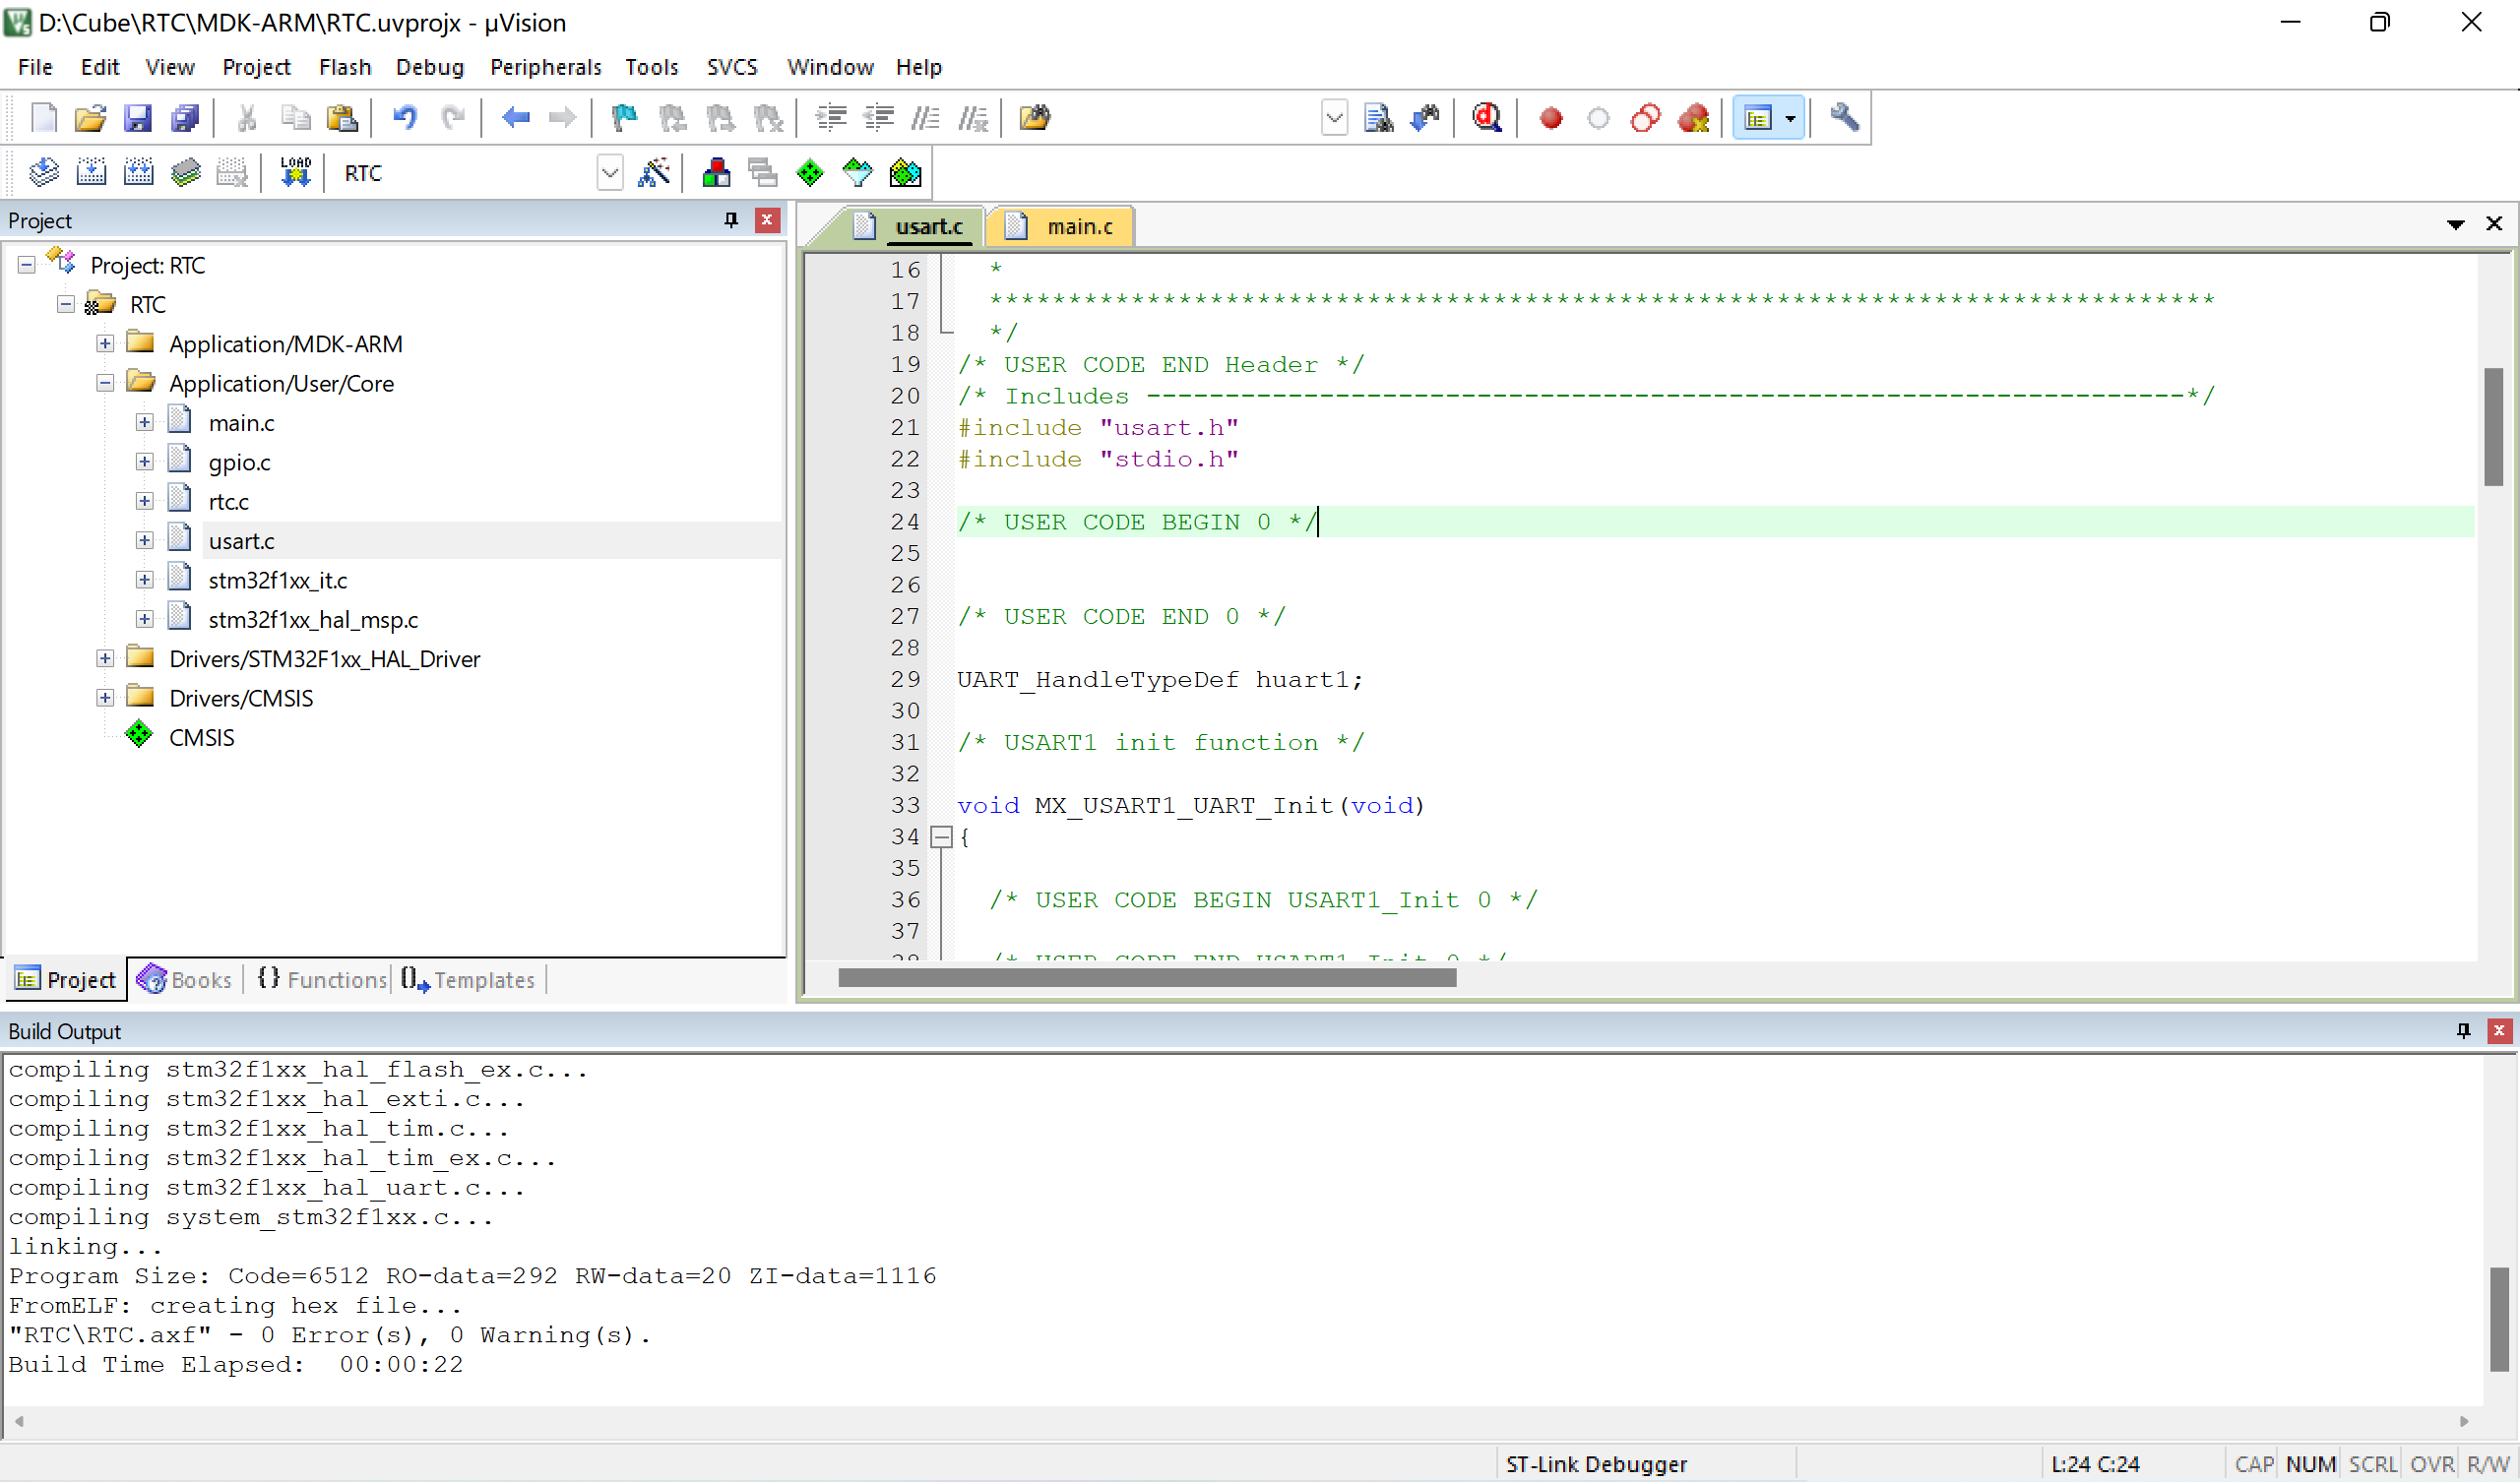Open the find text combo box dropdown
Screen dimensions: 2520x1482
(1334, 118)
